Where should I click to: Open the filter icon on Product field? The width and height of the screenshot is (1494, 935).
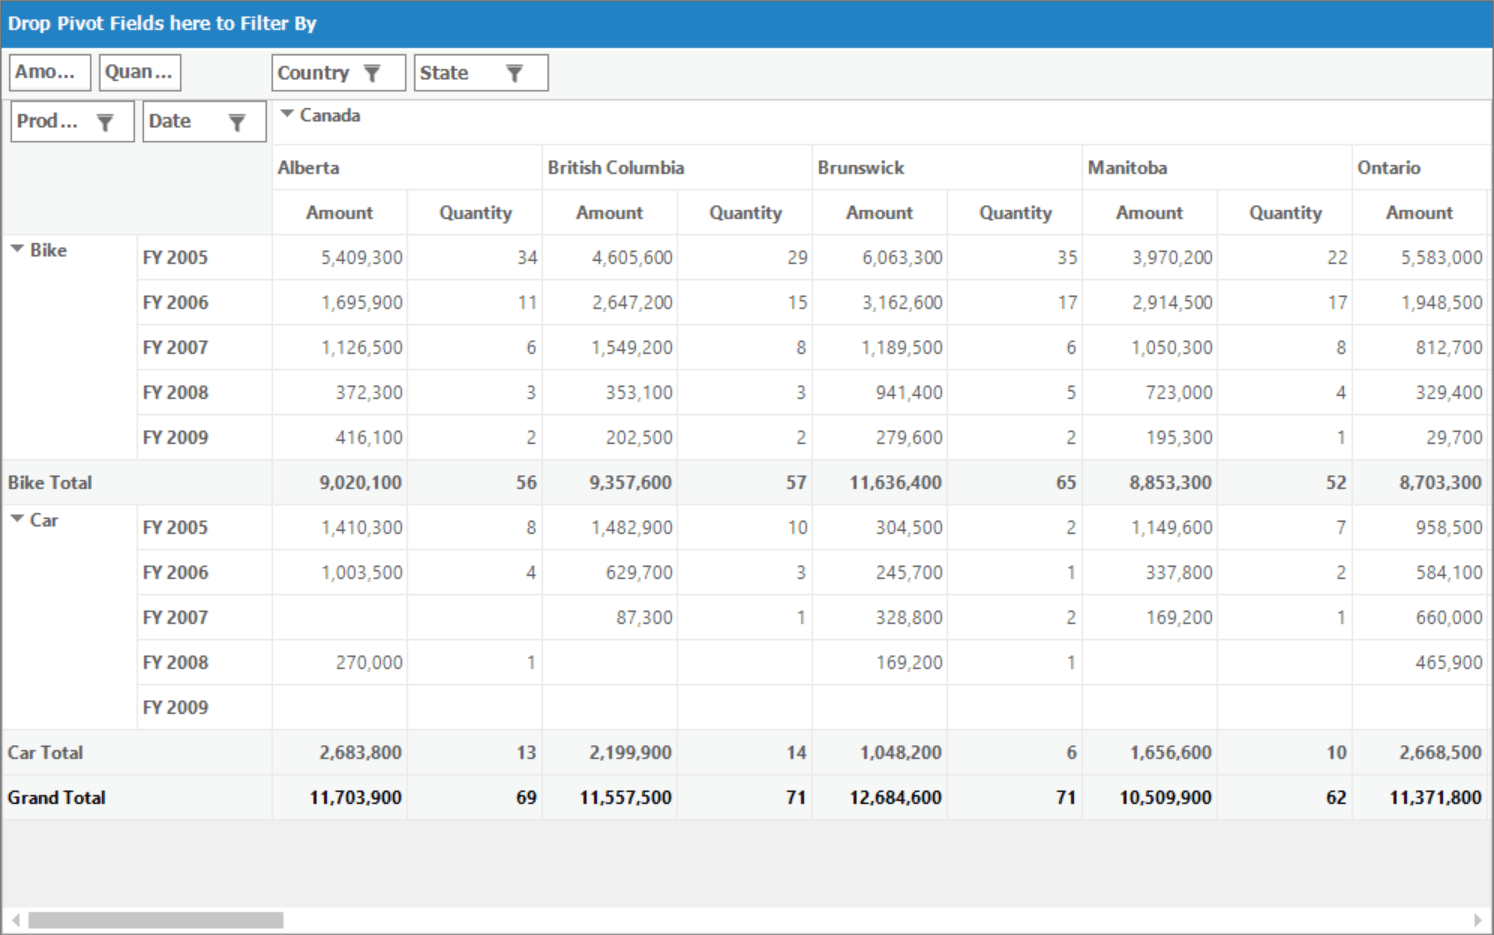pyautogui.click(x=105, y=122)
